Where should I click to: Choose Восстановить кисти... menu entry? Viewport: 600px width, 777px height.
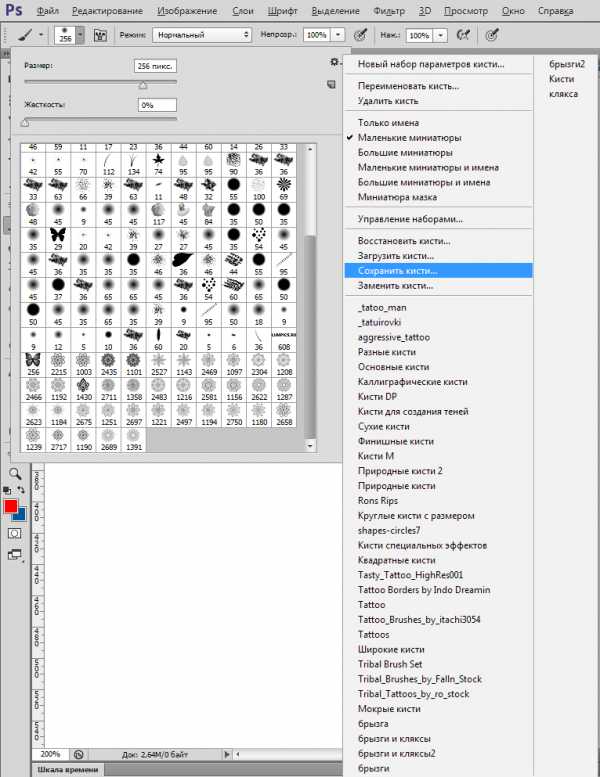click(x=438, y=241)
